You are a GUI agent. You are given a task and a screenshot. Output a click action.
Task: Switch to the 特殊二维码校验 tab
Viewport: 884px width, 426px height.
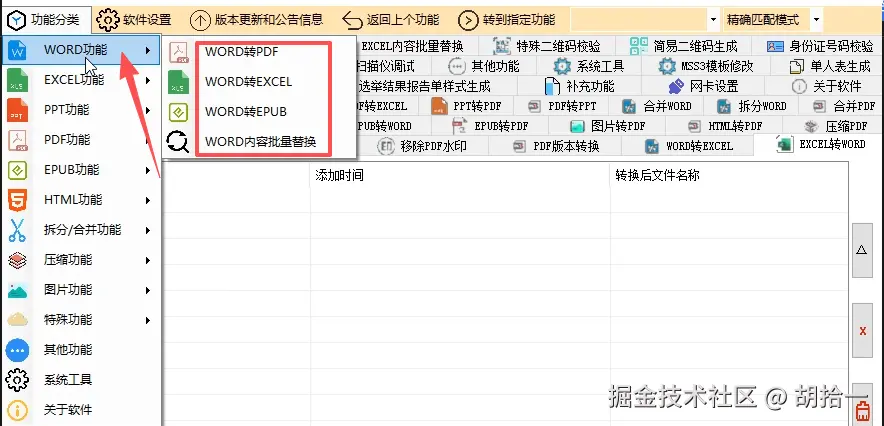(x=547, y=46)
